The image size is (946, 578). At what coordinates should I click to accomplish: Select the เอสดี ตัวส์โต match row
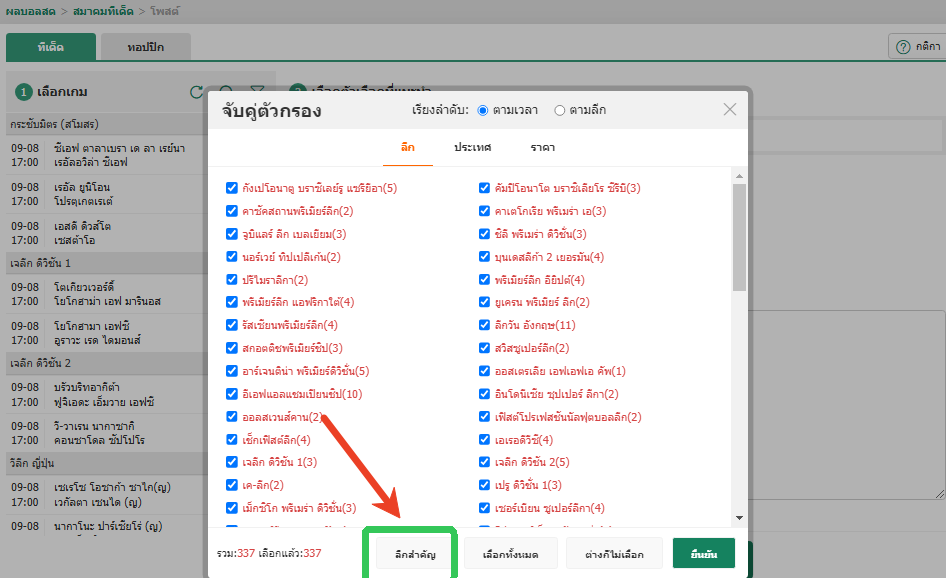pyautogui.click(x=107, y=233)
